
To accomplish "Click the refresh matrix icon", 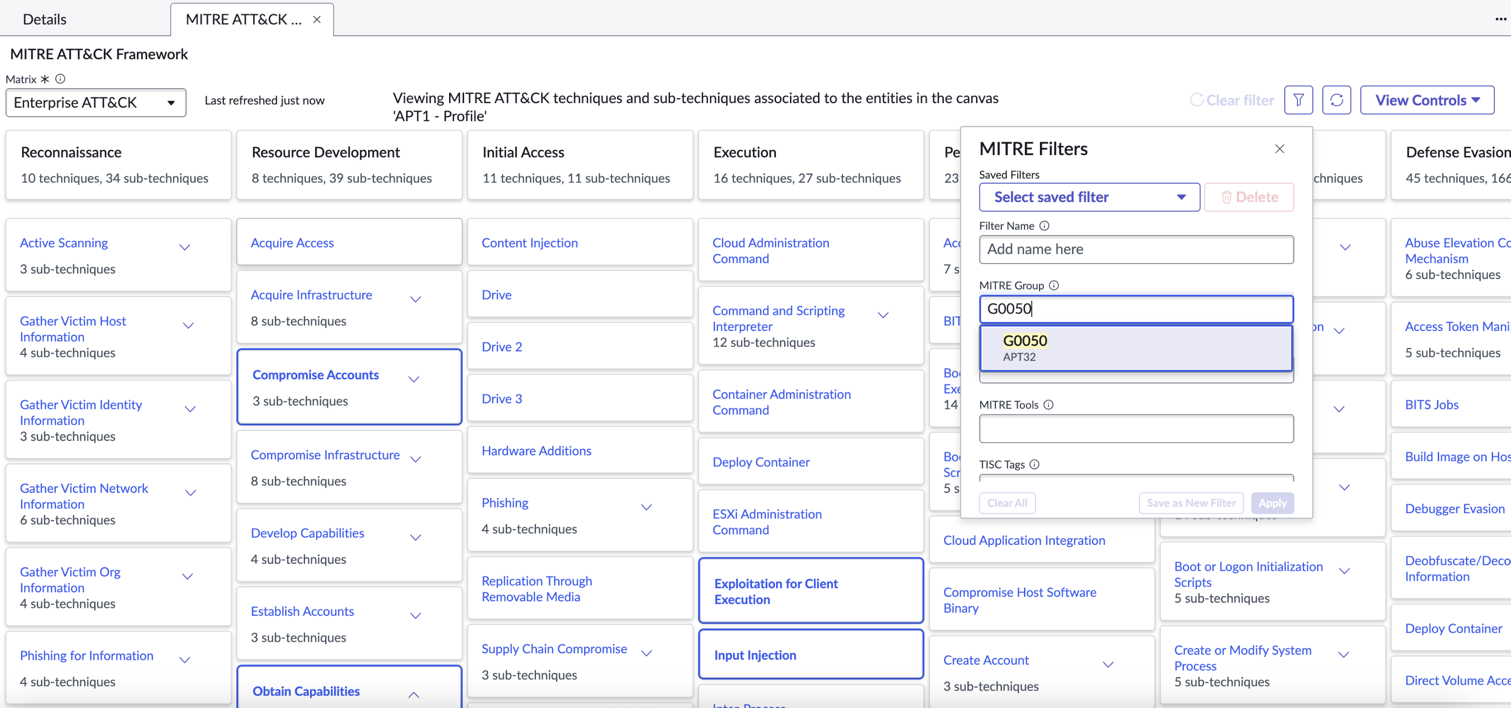I will (1336, 100).
